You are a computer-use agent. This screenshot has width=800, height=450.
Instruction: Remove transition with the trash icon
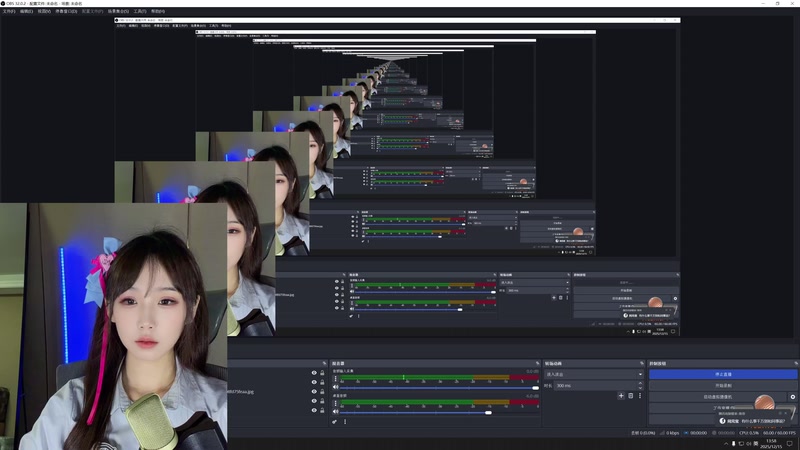click(631, 396)
